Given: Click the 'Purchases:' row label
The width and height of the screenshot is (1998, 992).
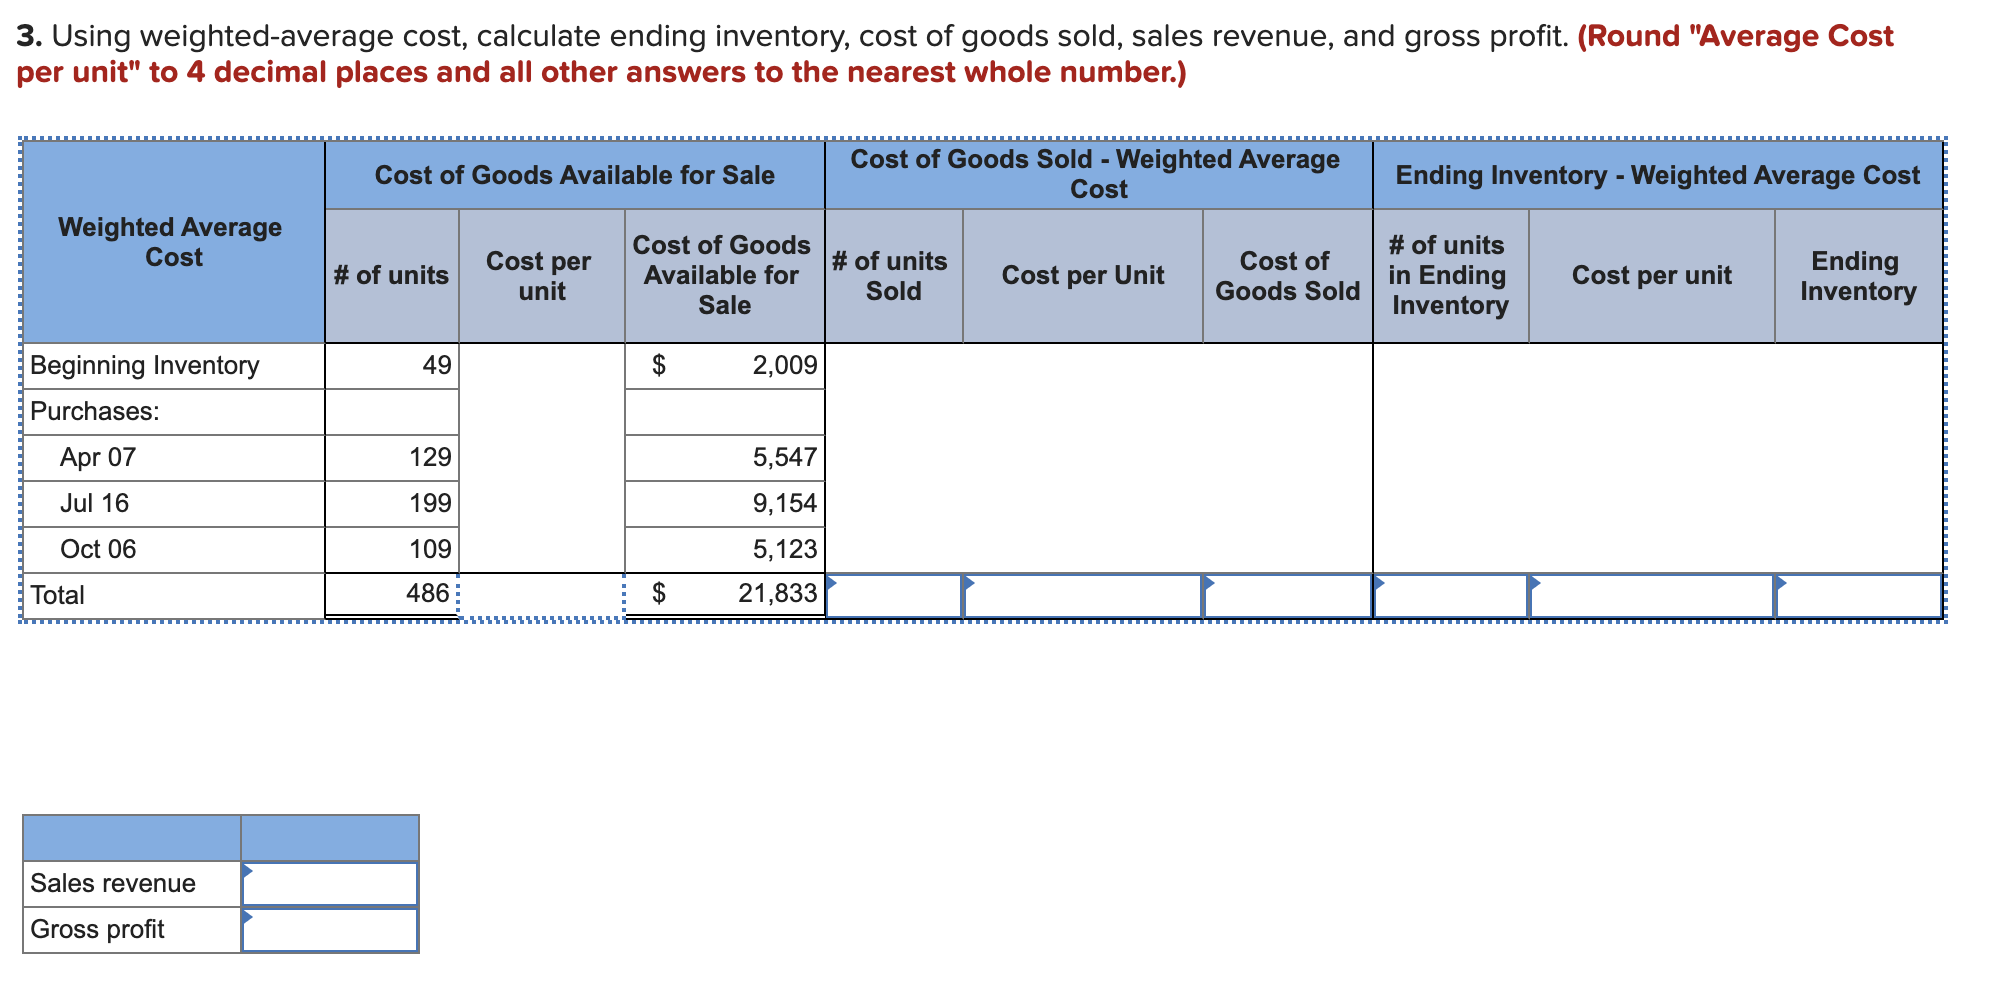Looking at the screenshot, I should tap(95, 412).
